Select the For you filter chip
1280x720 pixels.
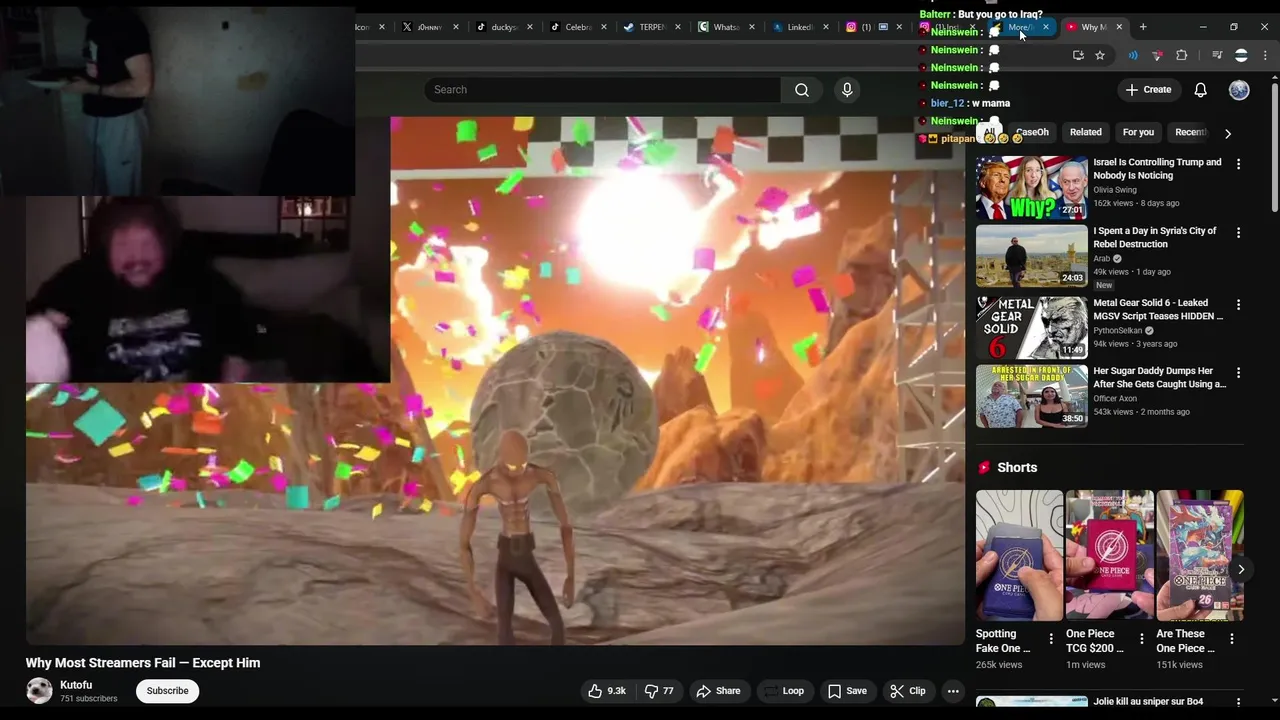coord(1138,132)
